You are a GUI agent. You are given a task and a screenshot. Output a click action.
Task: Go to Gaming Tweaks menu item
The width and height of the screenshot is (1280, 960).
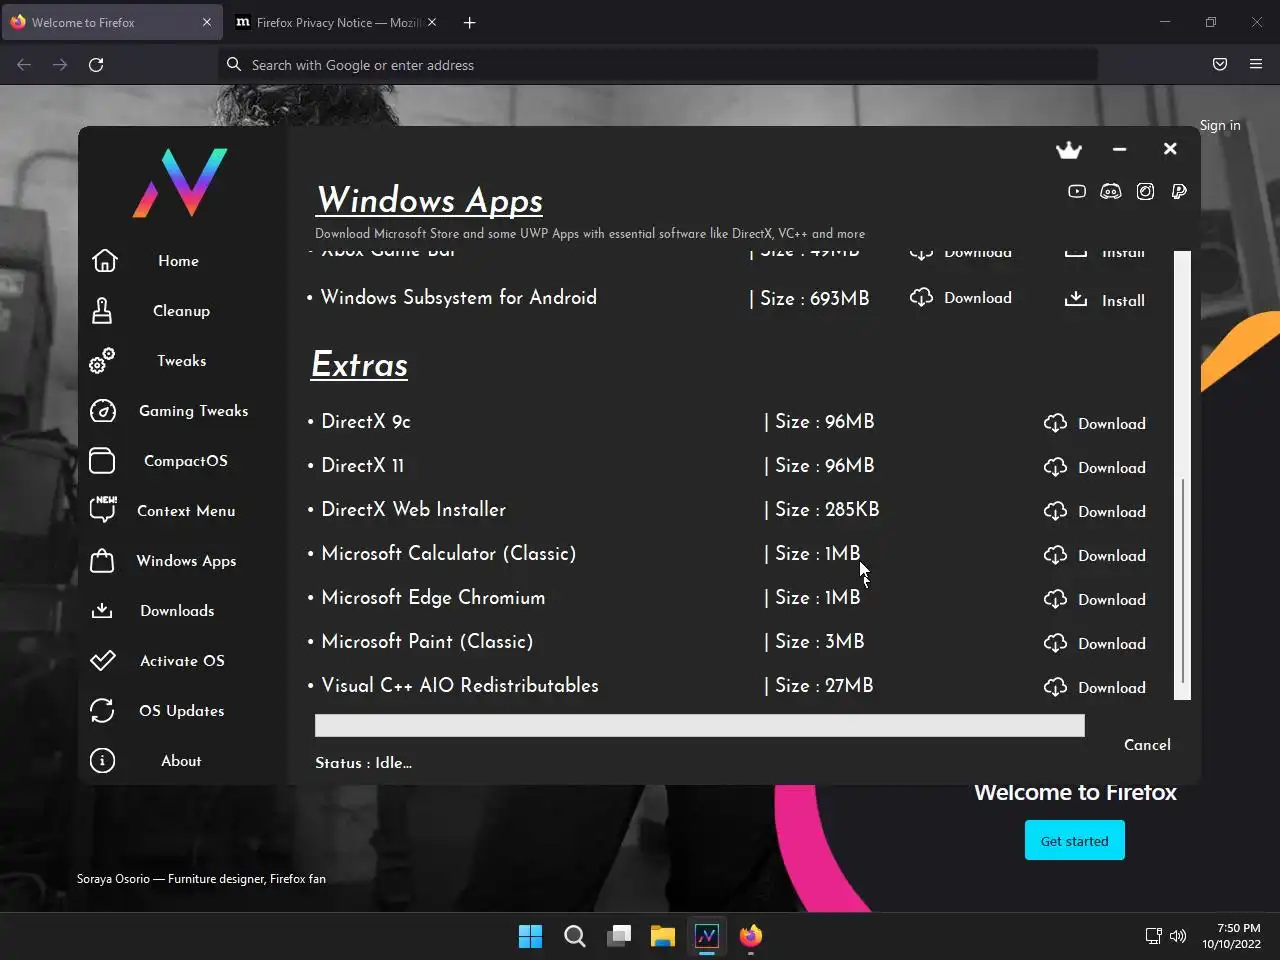[194, 411]
